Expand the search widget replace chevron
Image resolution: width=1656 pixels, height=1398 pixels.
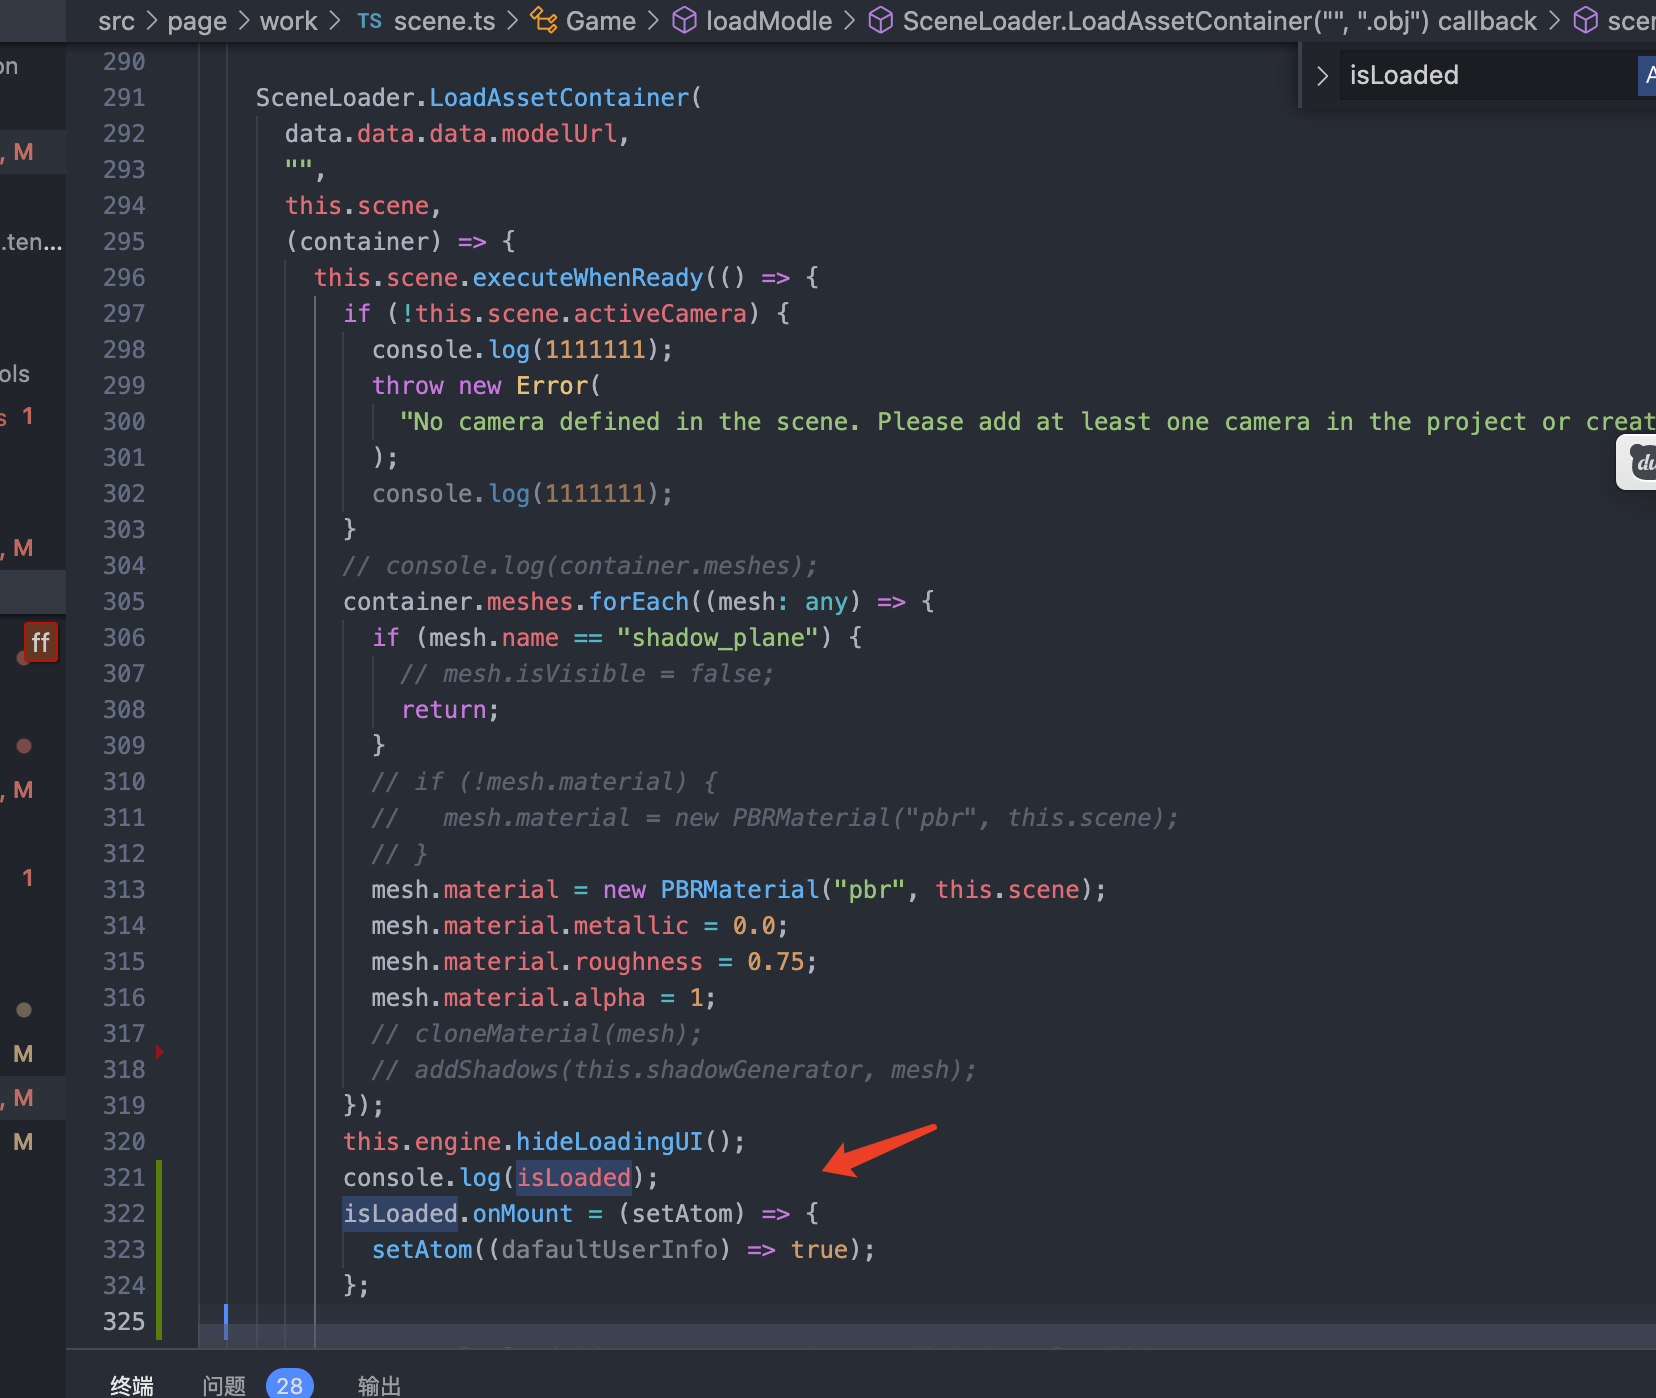[1322, 75]
